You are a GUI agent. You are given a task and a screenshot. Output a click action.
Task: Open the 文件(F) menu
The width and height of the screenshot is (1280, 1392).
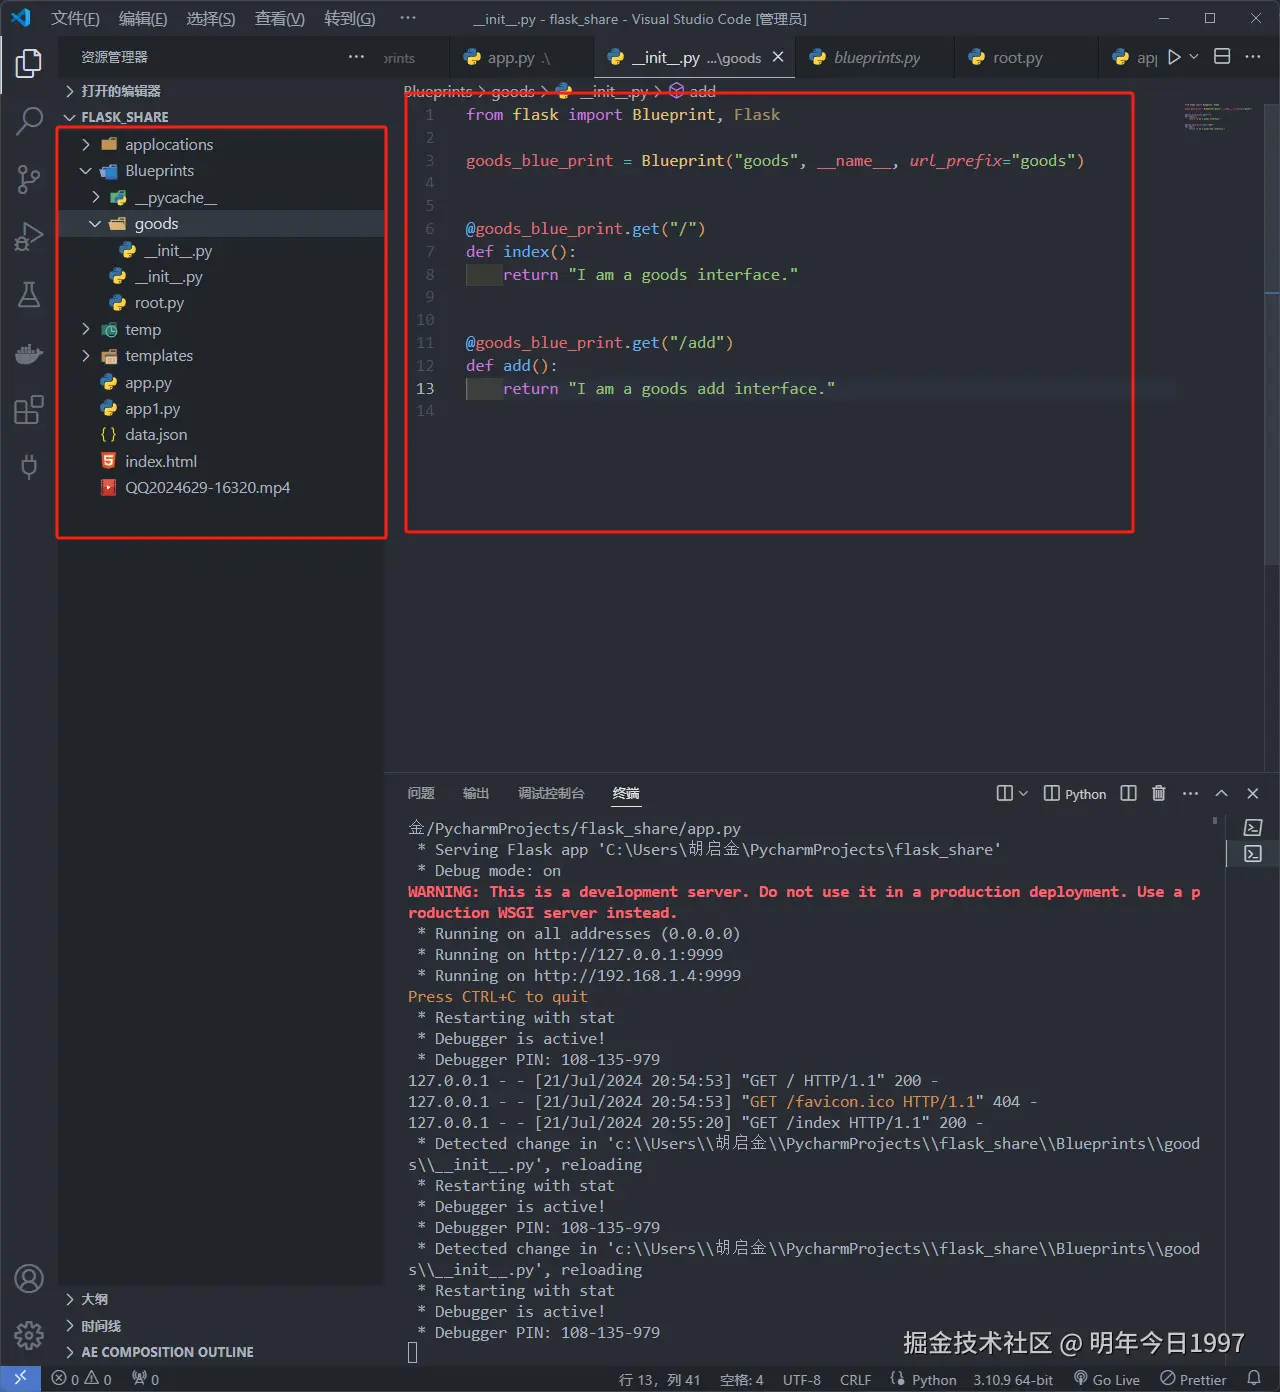pos(75,18)
